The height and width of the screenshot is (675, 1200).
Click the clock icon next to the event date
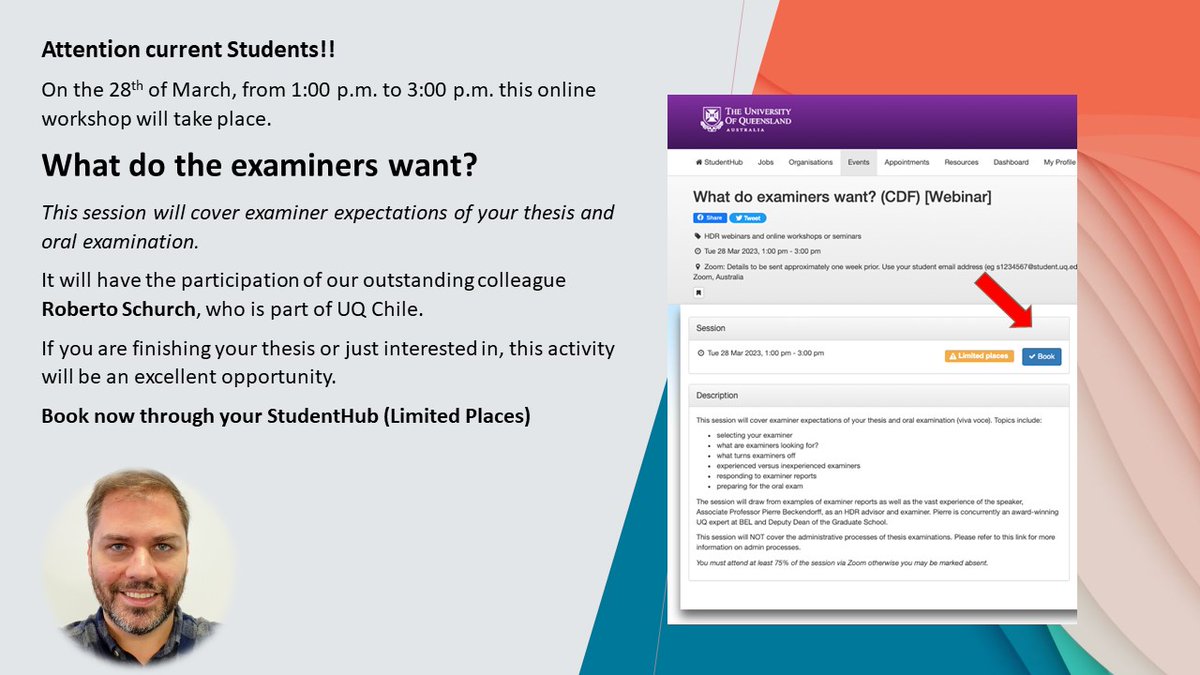697,251
